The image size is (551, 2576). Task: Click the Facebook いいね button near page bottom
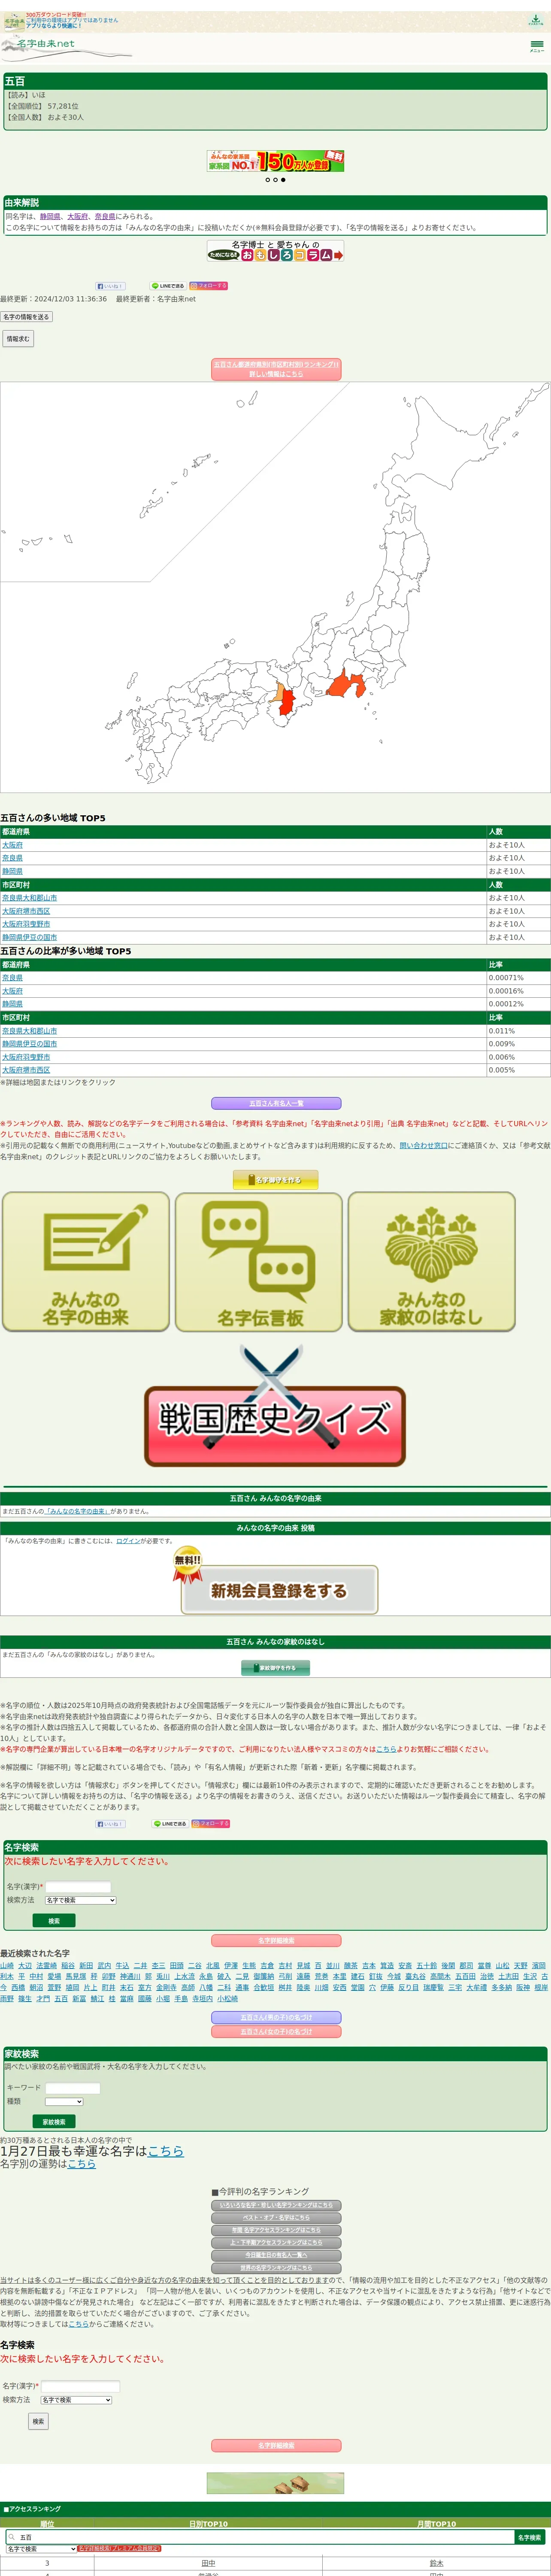coord(110,1824)
